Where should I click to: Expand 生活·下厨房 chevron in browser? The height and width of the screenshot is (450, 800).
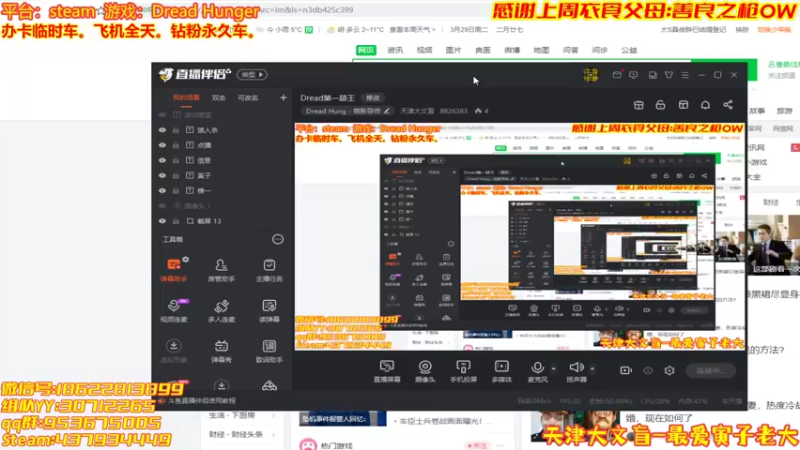pos(274,416)
